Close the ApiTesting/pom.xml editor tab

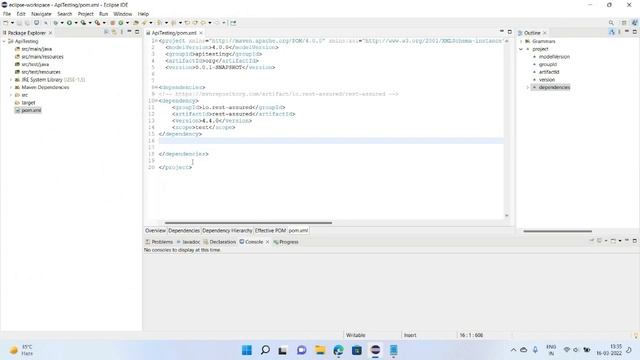[201, 33]
